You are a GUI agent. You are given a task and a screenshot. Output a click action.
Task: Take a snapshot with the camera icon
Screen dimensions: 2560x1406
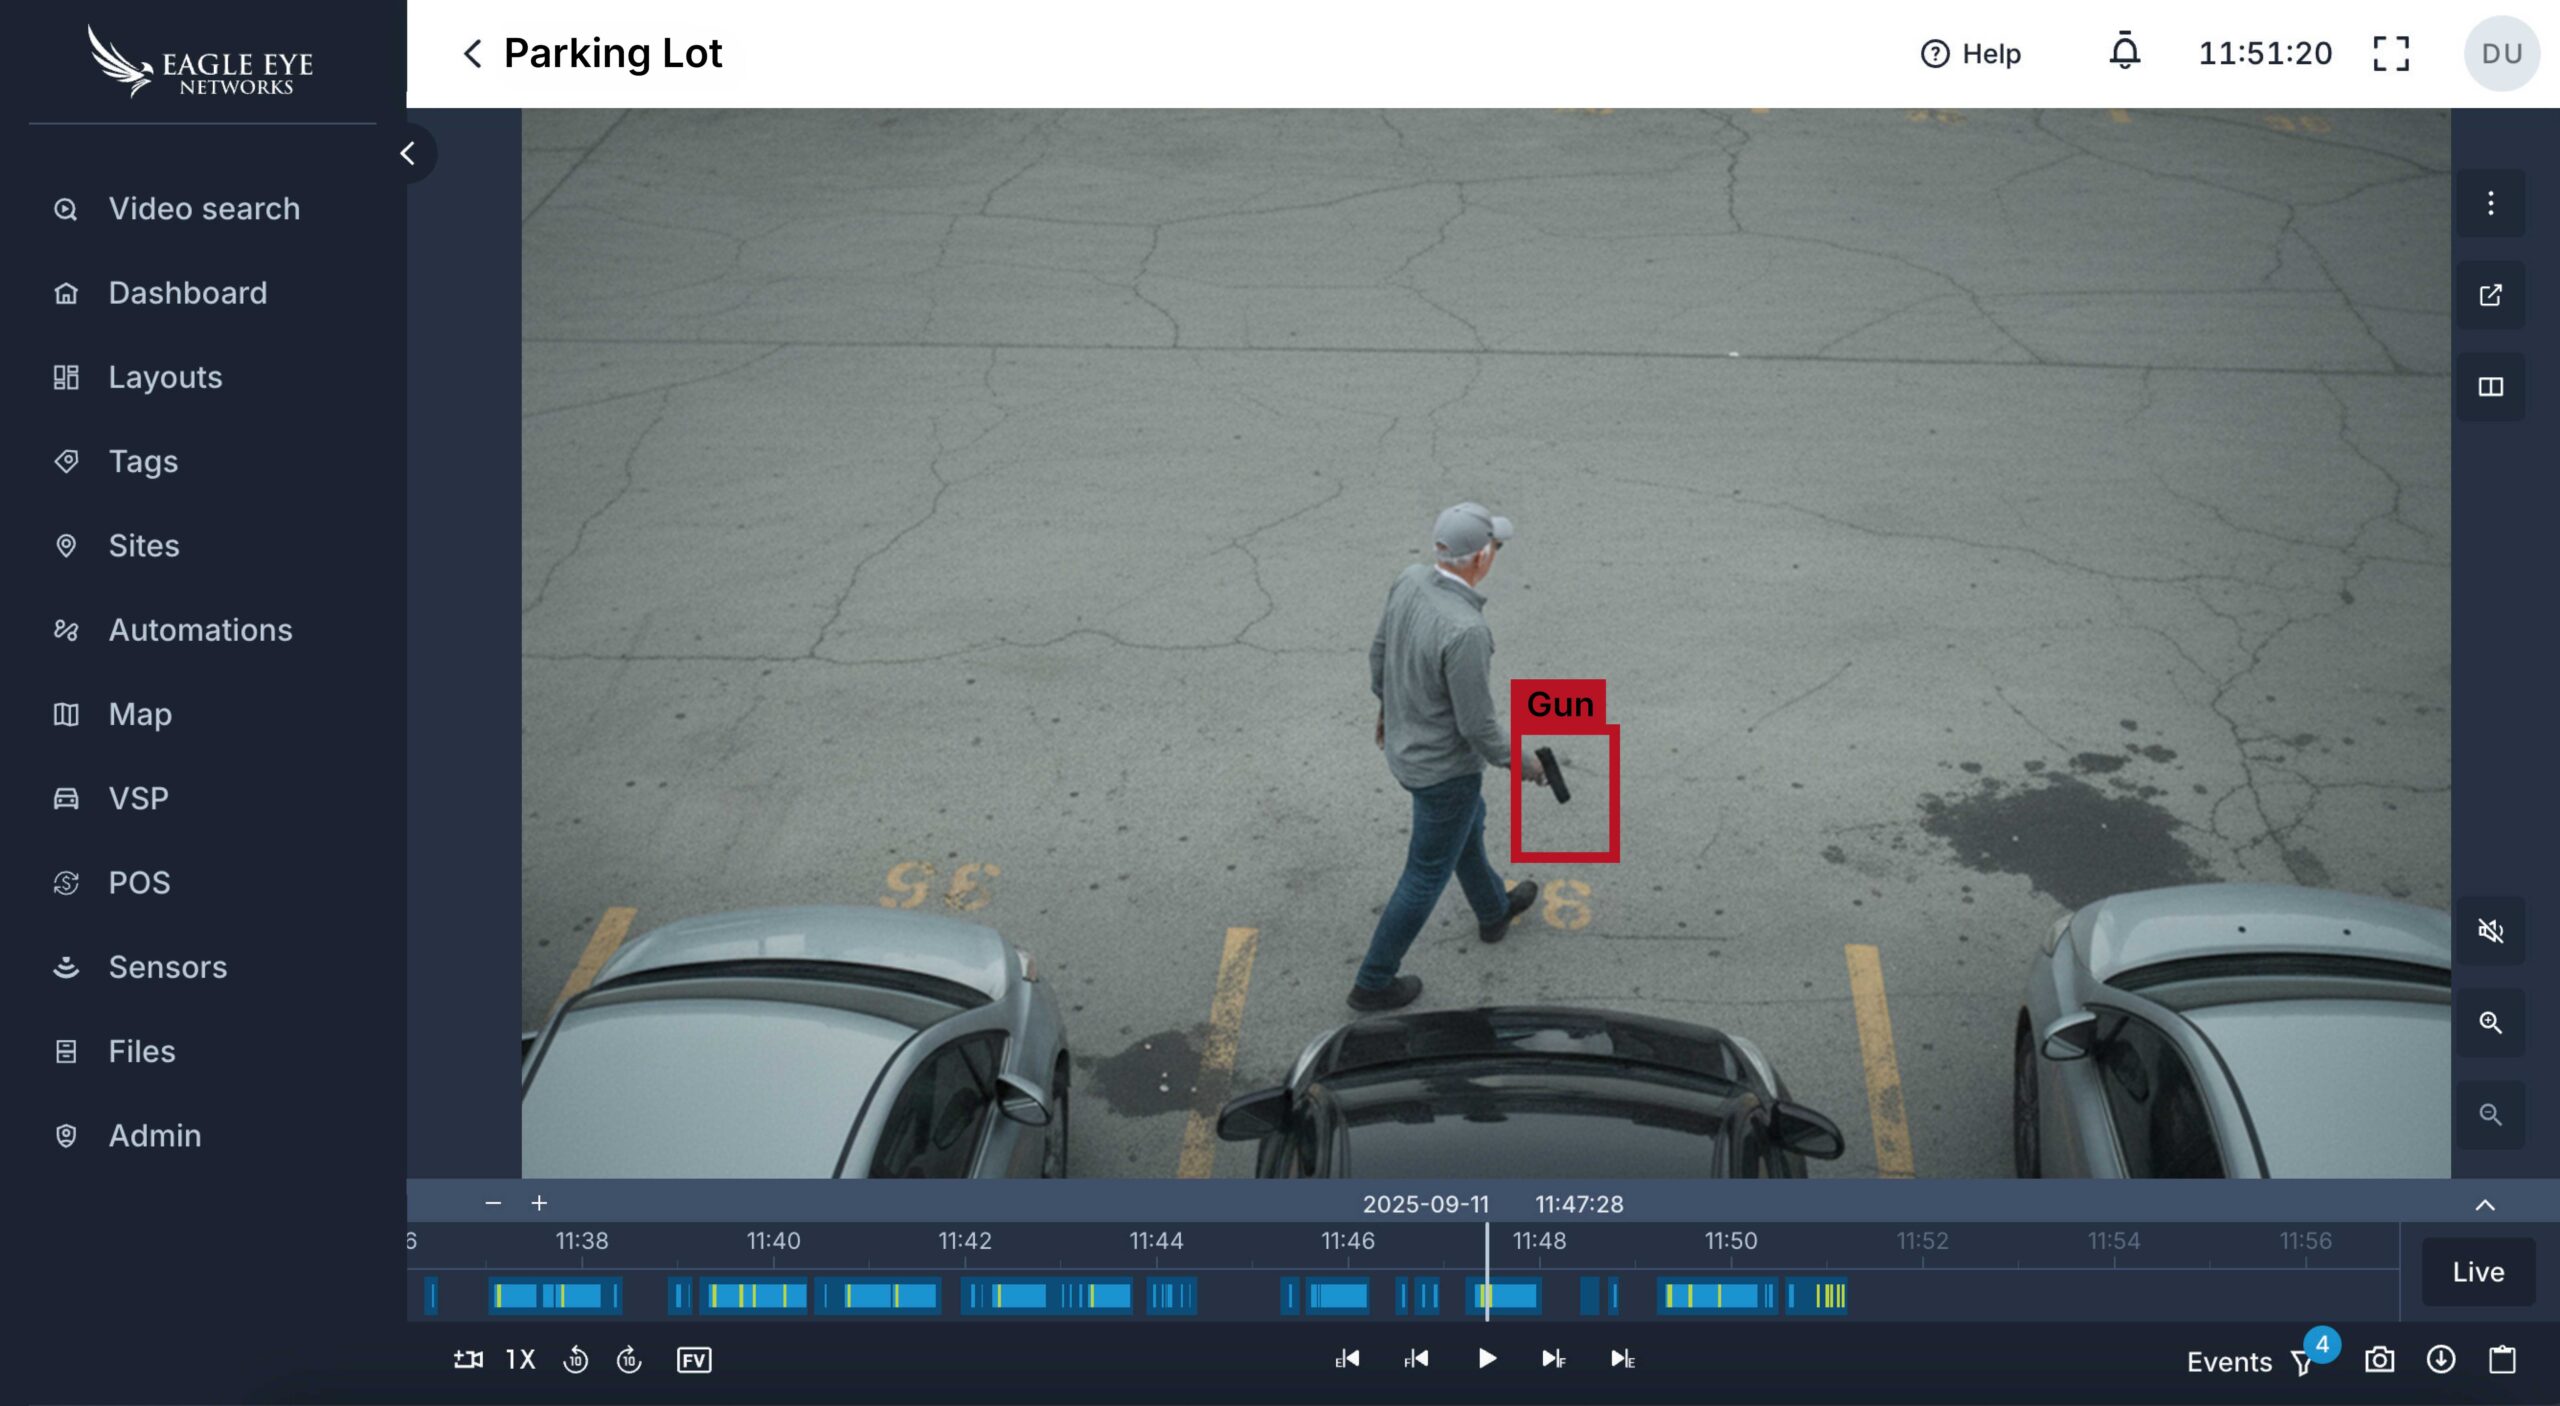tap(2379, 1360)
